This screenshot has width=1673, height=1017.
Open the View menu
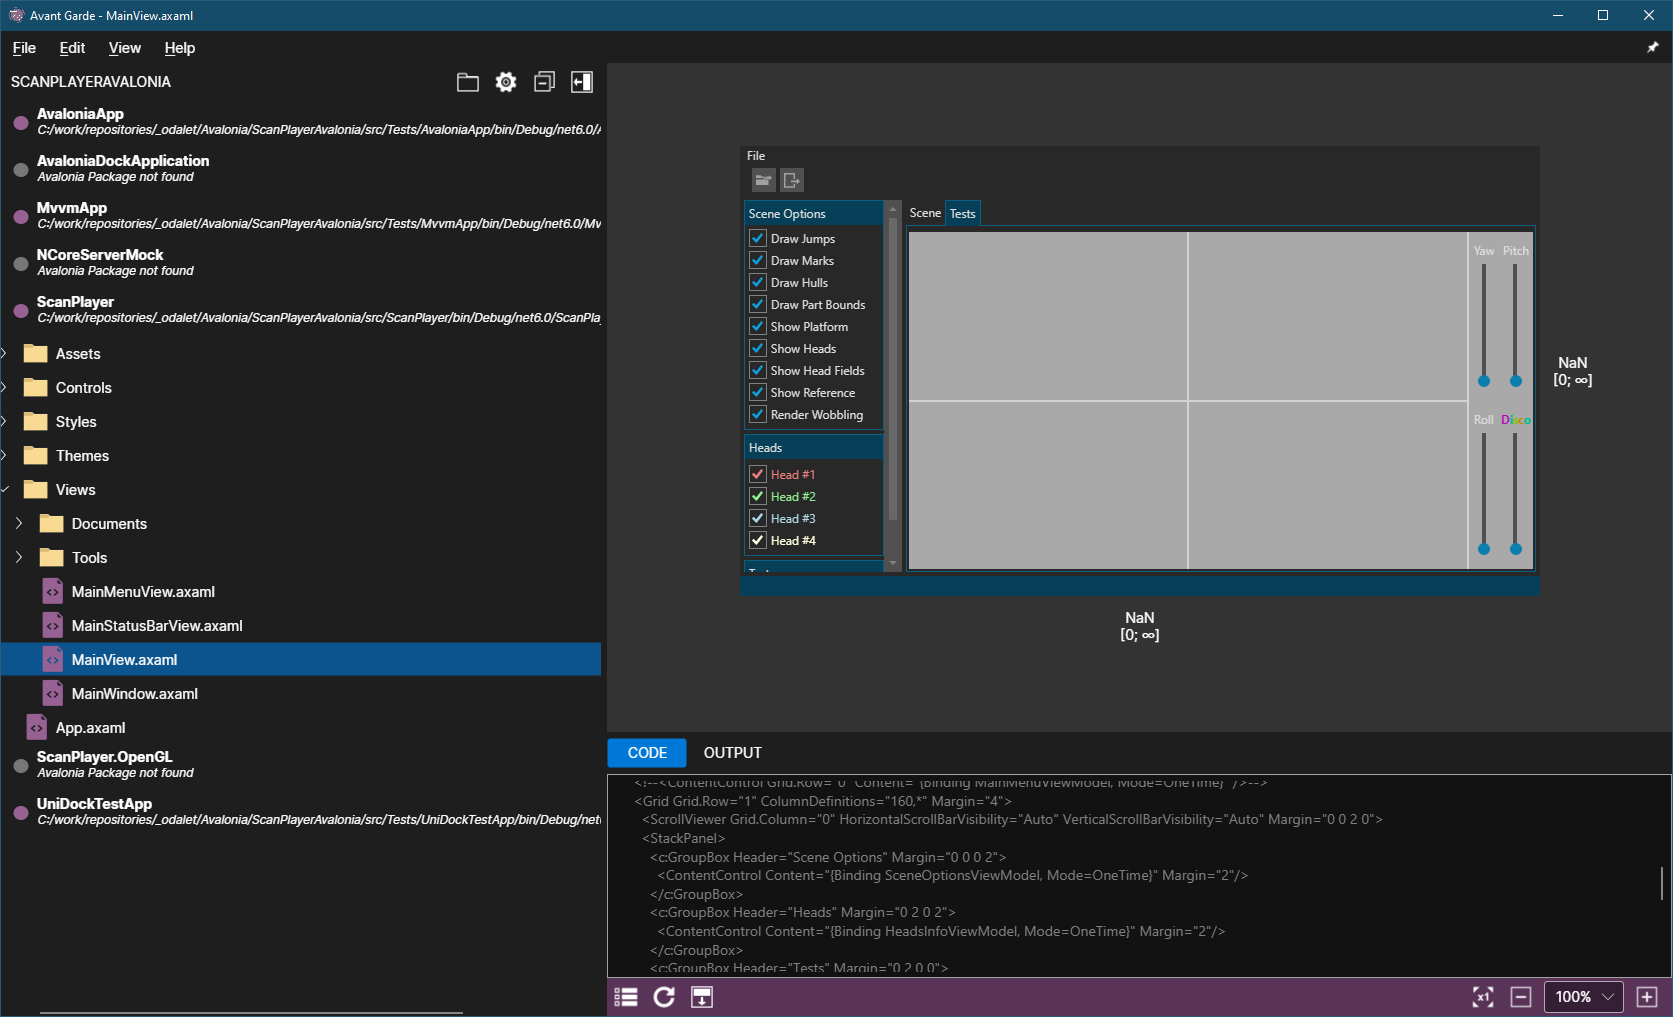124,47
